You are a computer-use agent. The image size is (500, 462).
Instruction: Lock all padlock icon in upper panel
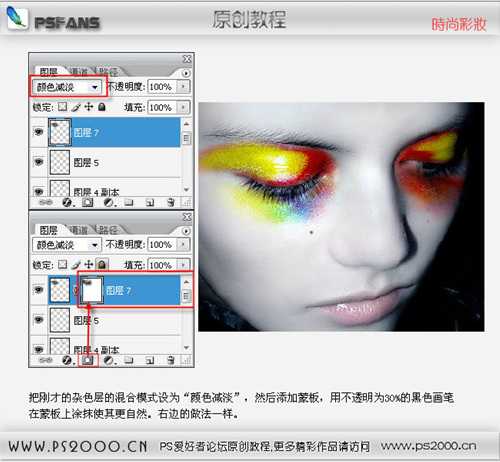pos(102,107)
